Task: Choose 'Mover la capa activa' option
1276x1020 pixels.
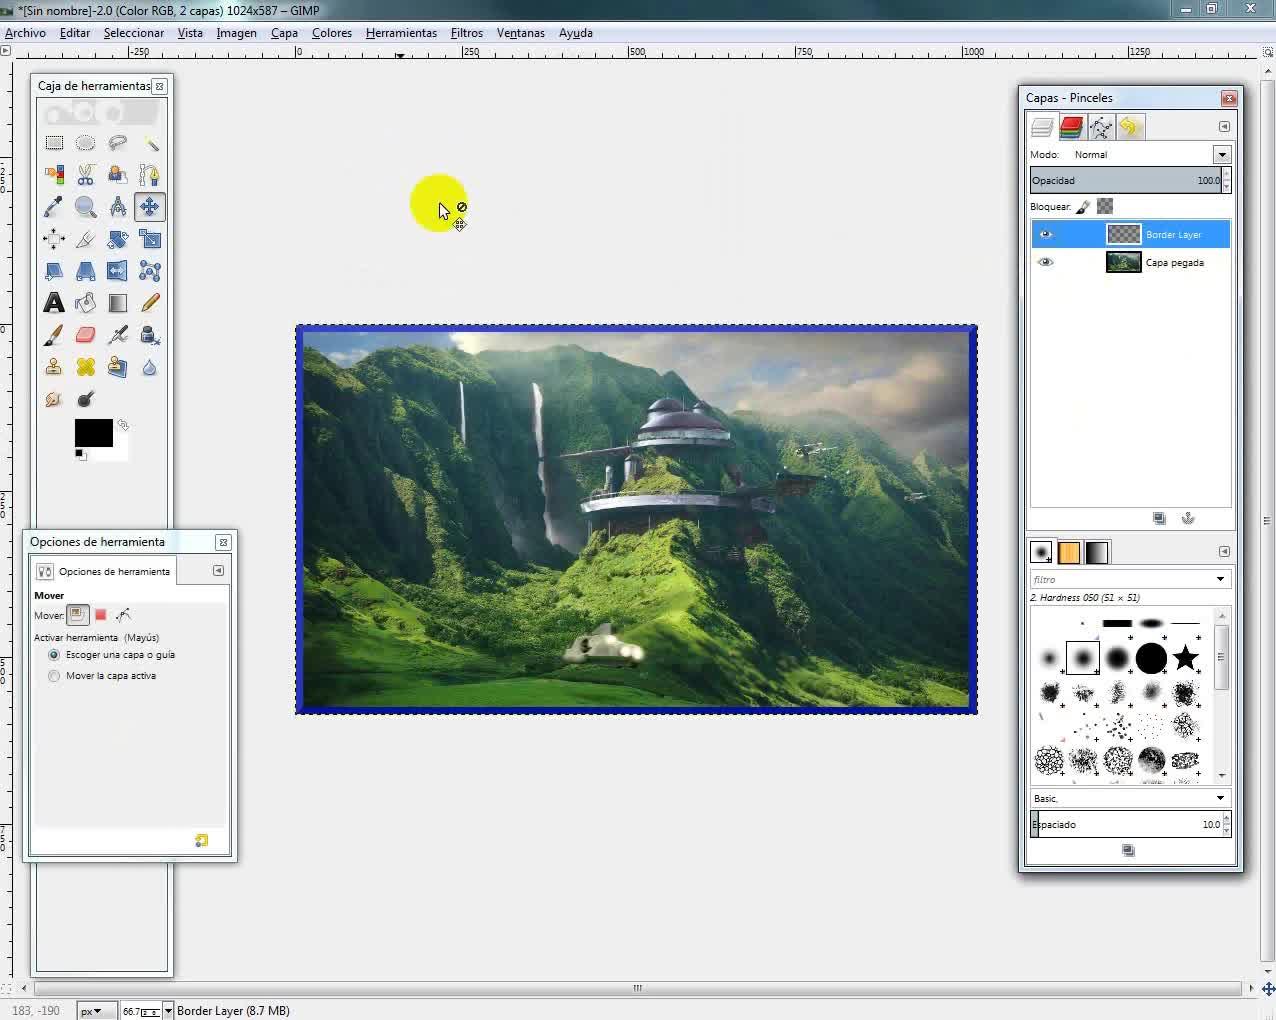Action: (55, 676)
